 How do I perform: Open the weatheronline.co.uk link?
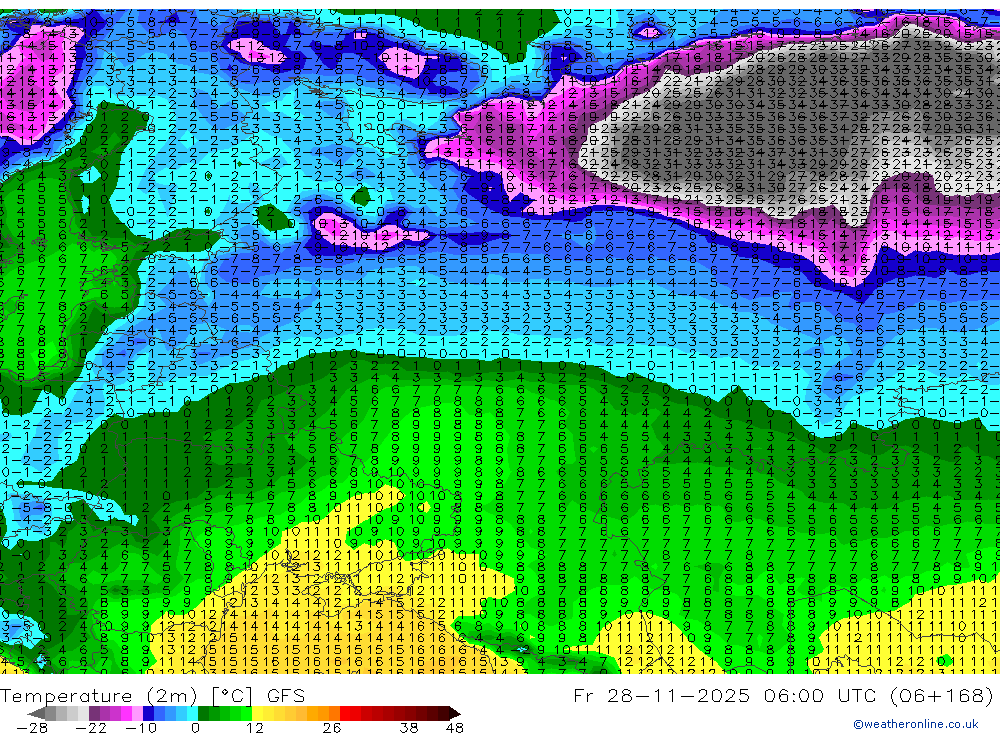click(x=916, y=724)
